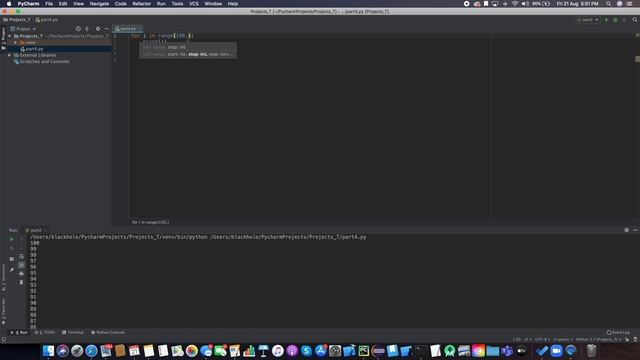Open Notification Center list icon
The image size is (640, 360).
click(x=630, y=4)
